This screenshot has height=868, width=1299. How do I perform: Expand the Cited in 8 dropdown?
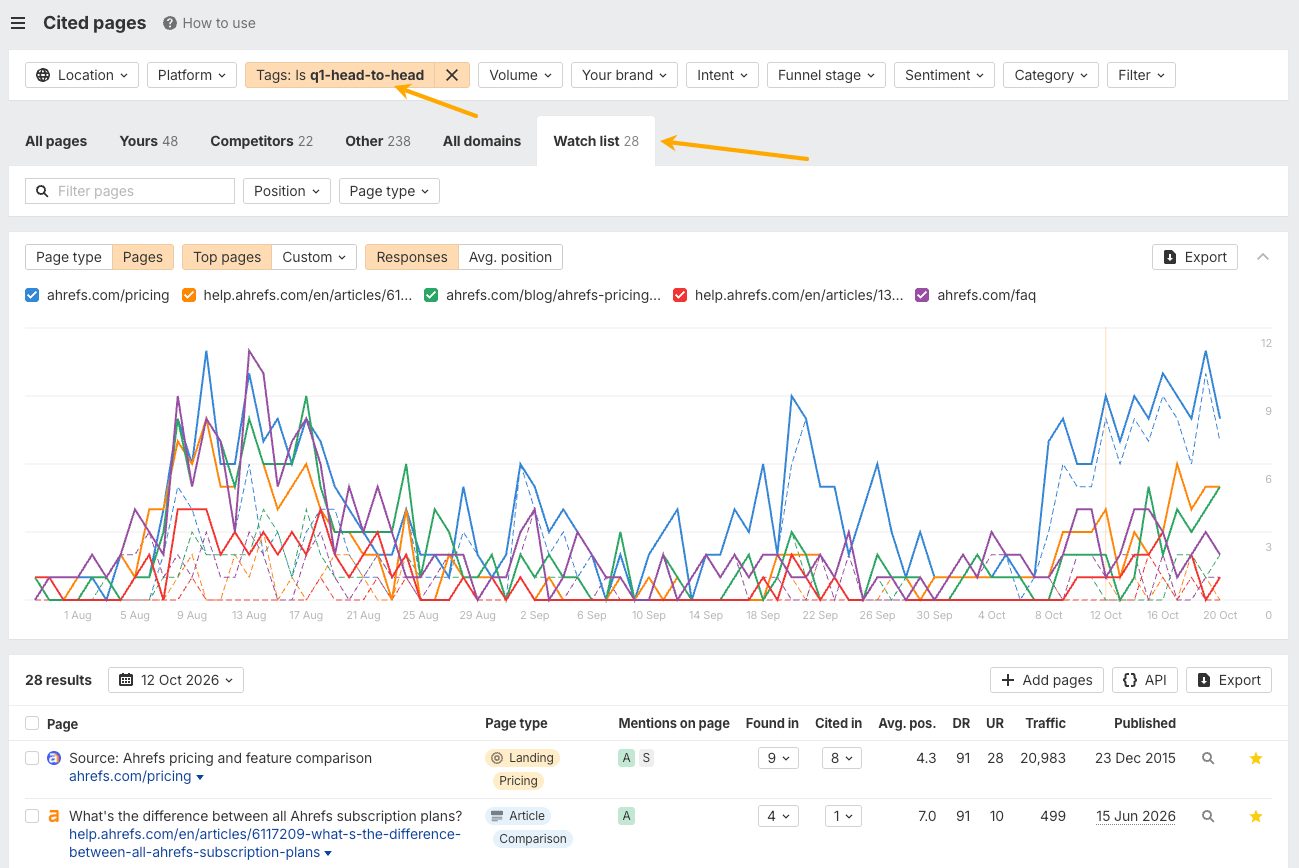click(x=842, y=759)
